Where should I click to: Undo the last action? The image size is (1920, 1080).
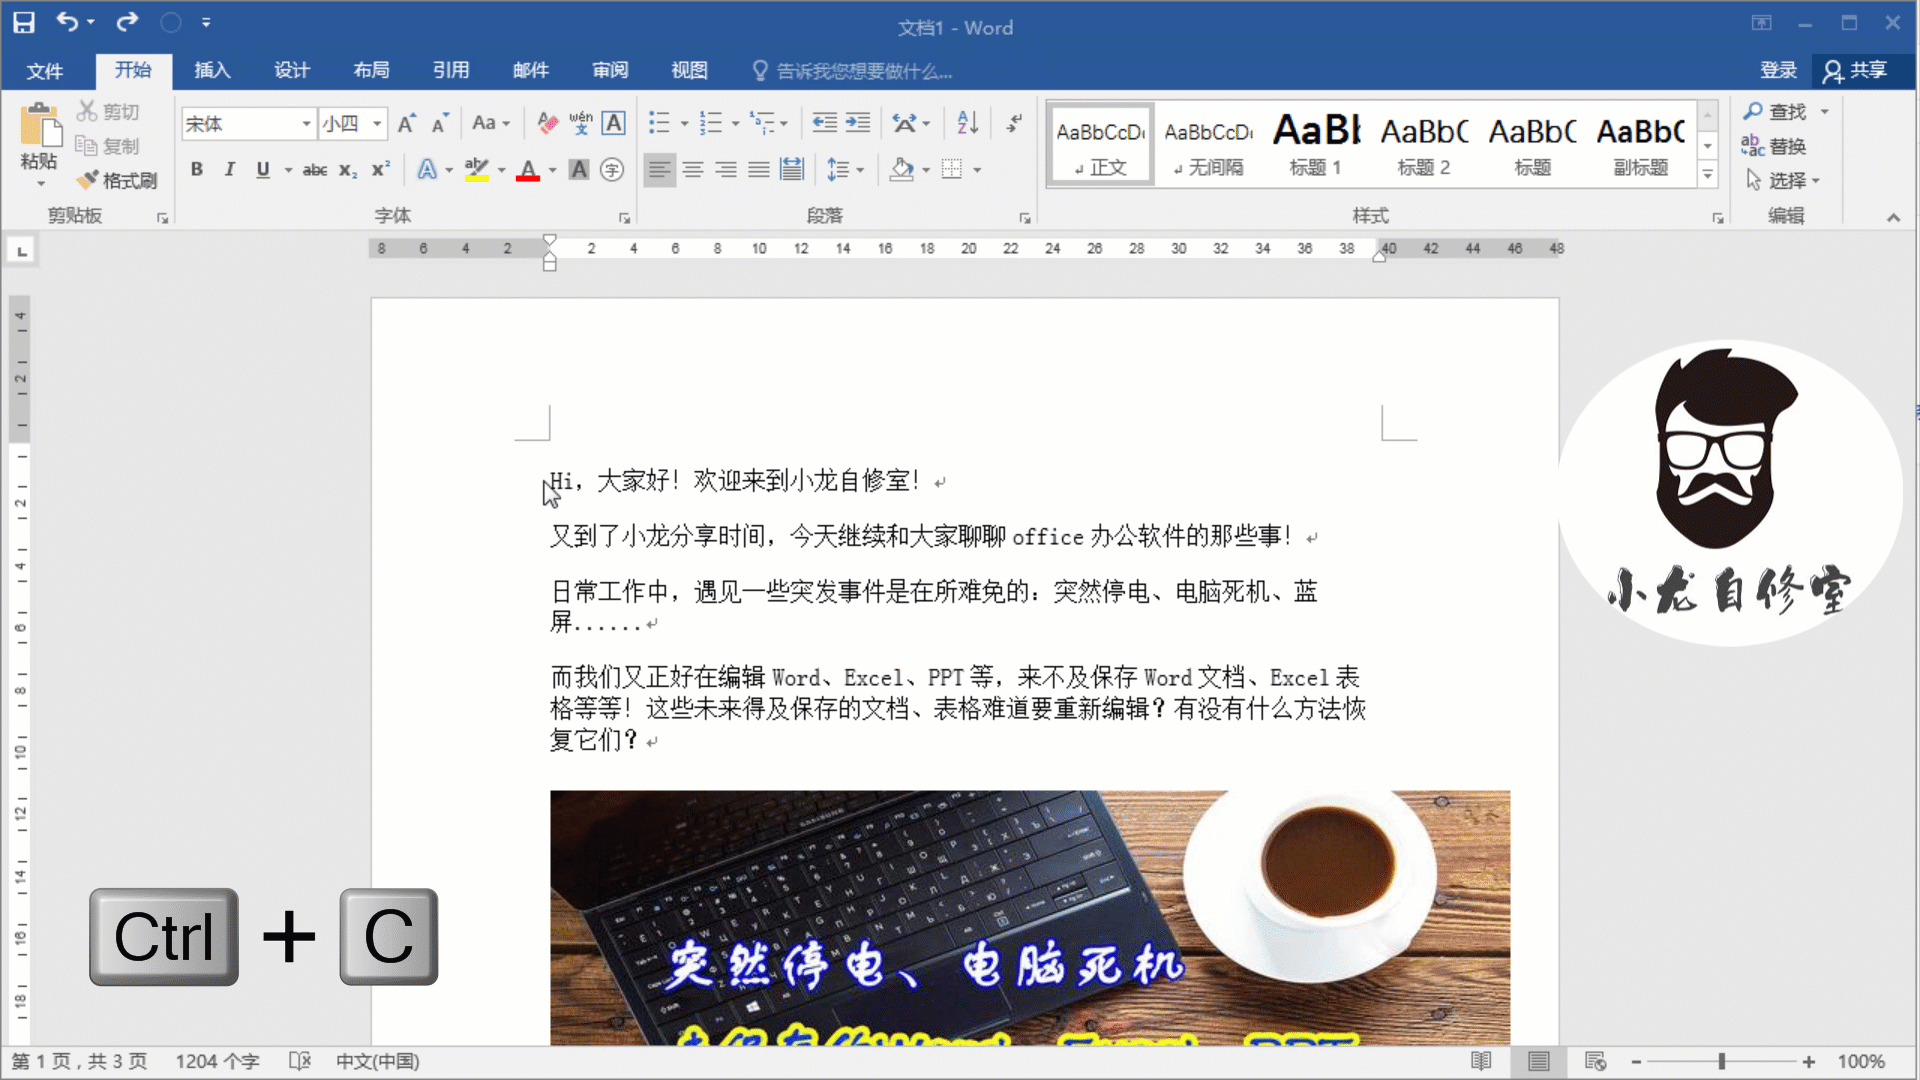coord(67,22)
